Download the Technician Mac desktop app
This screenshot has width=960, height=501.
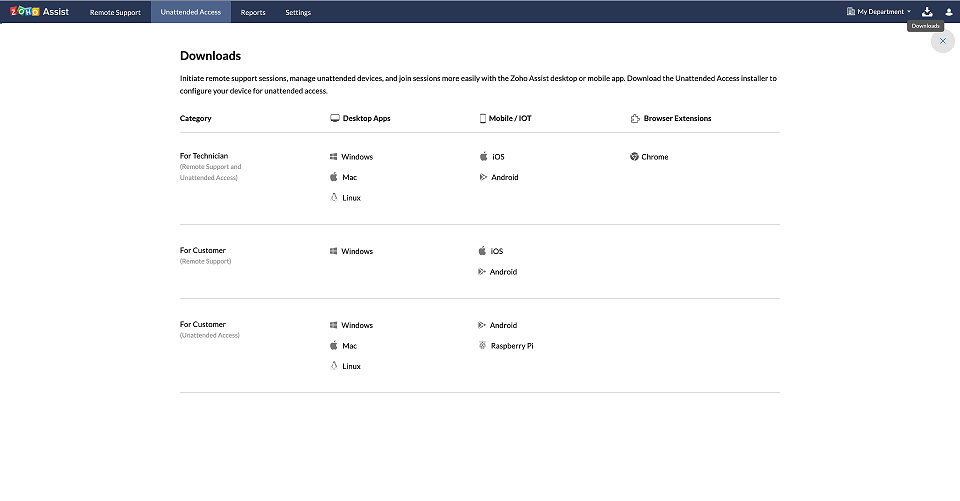pos(349,177)
